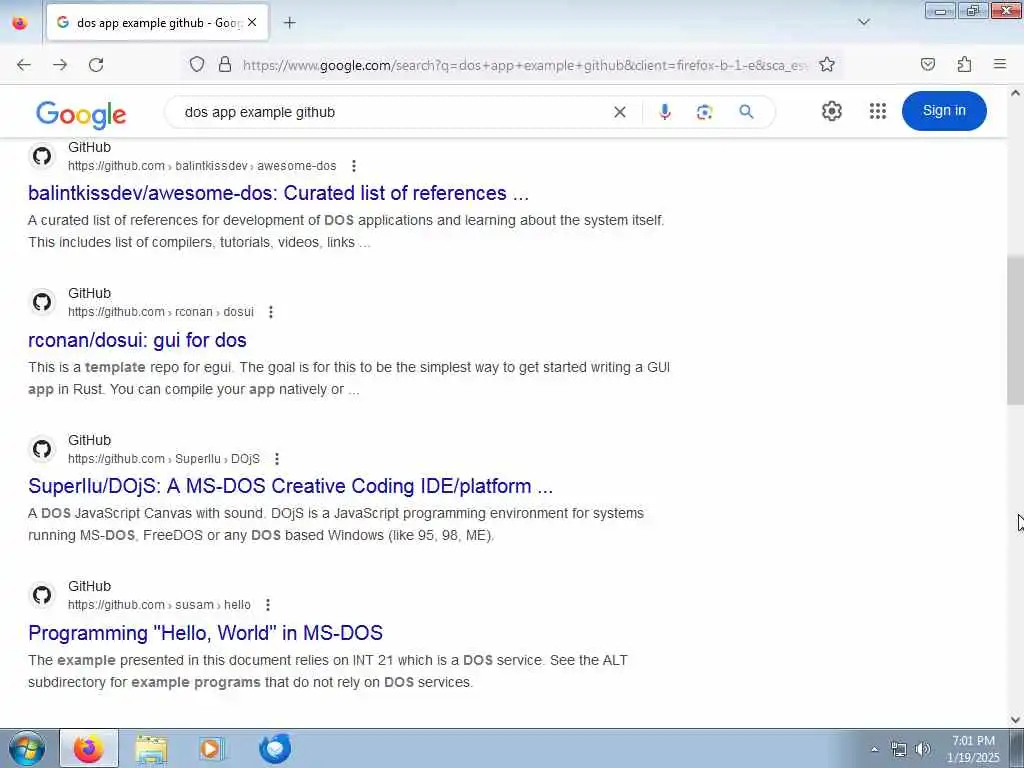Click the taskbar clock 7:01 PM
The image size is (1024, 768).
point(973,749)
